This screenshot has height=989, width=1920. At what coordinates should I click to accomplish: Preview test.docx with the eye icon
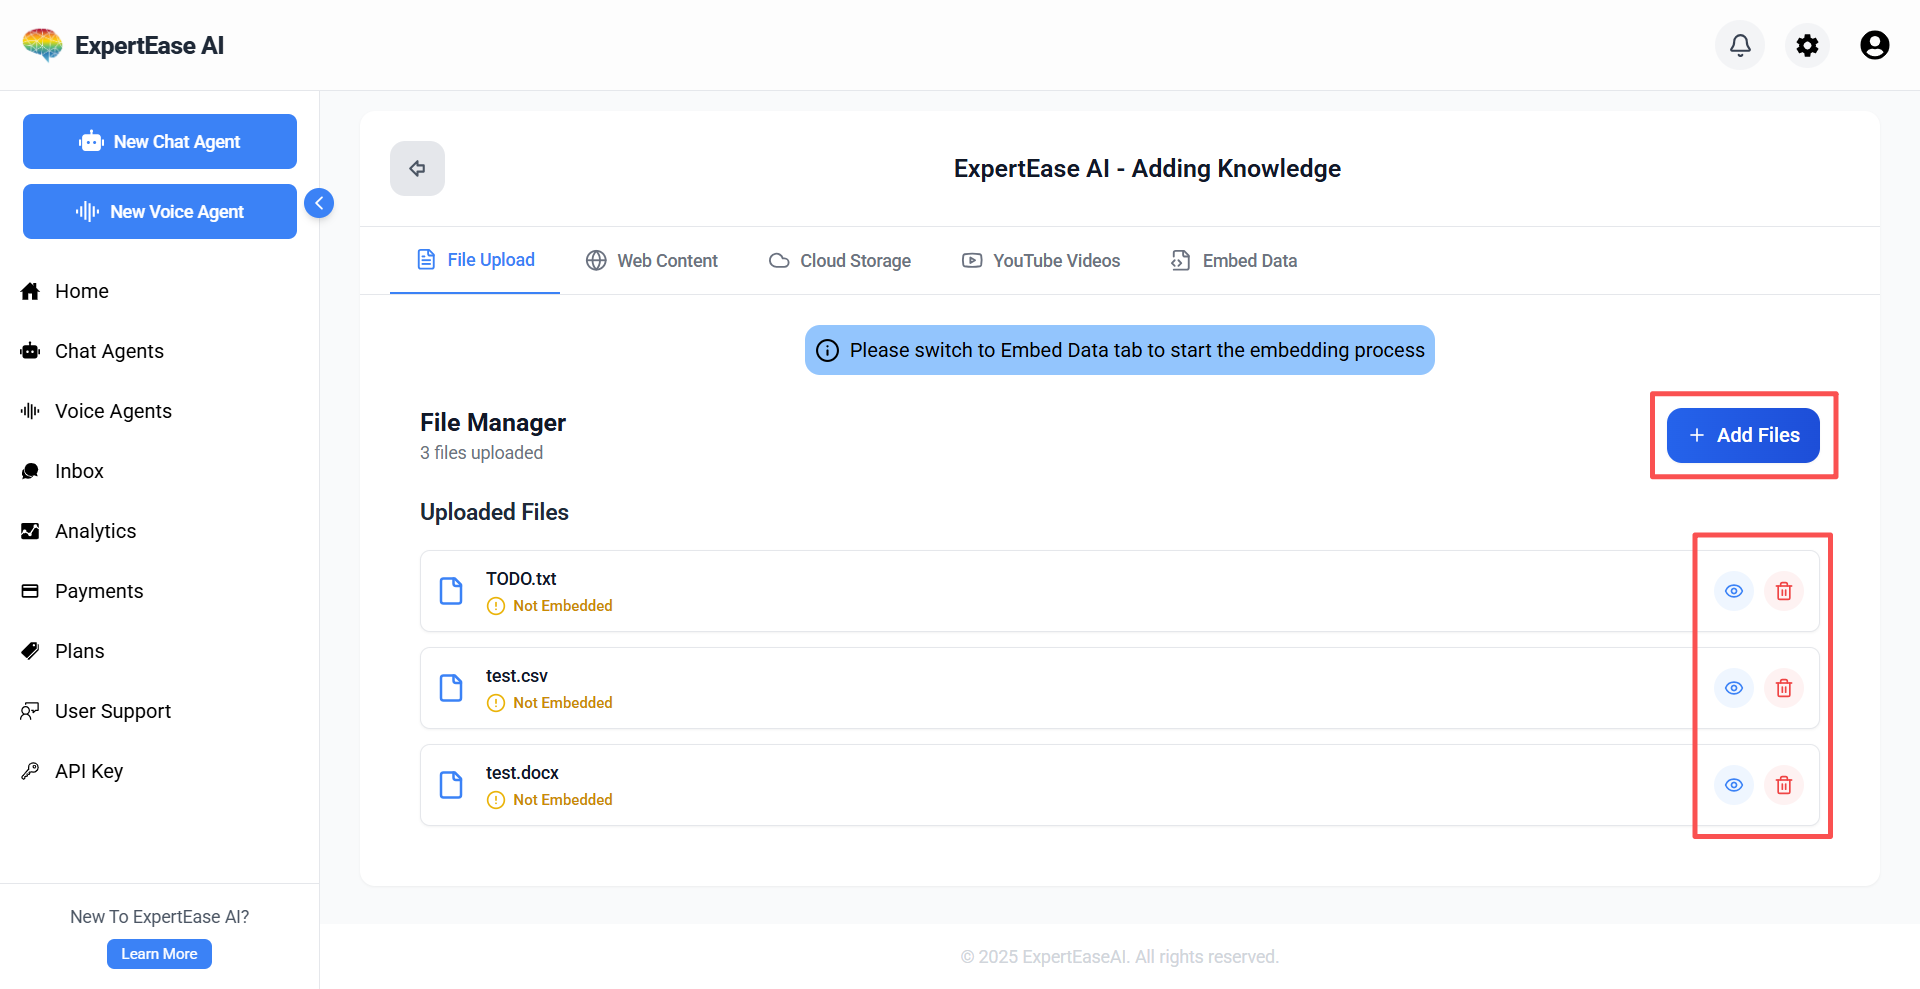point(1734,785)
